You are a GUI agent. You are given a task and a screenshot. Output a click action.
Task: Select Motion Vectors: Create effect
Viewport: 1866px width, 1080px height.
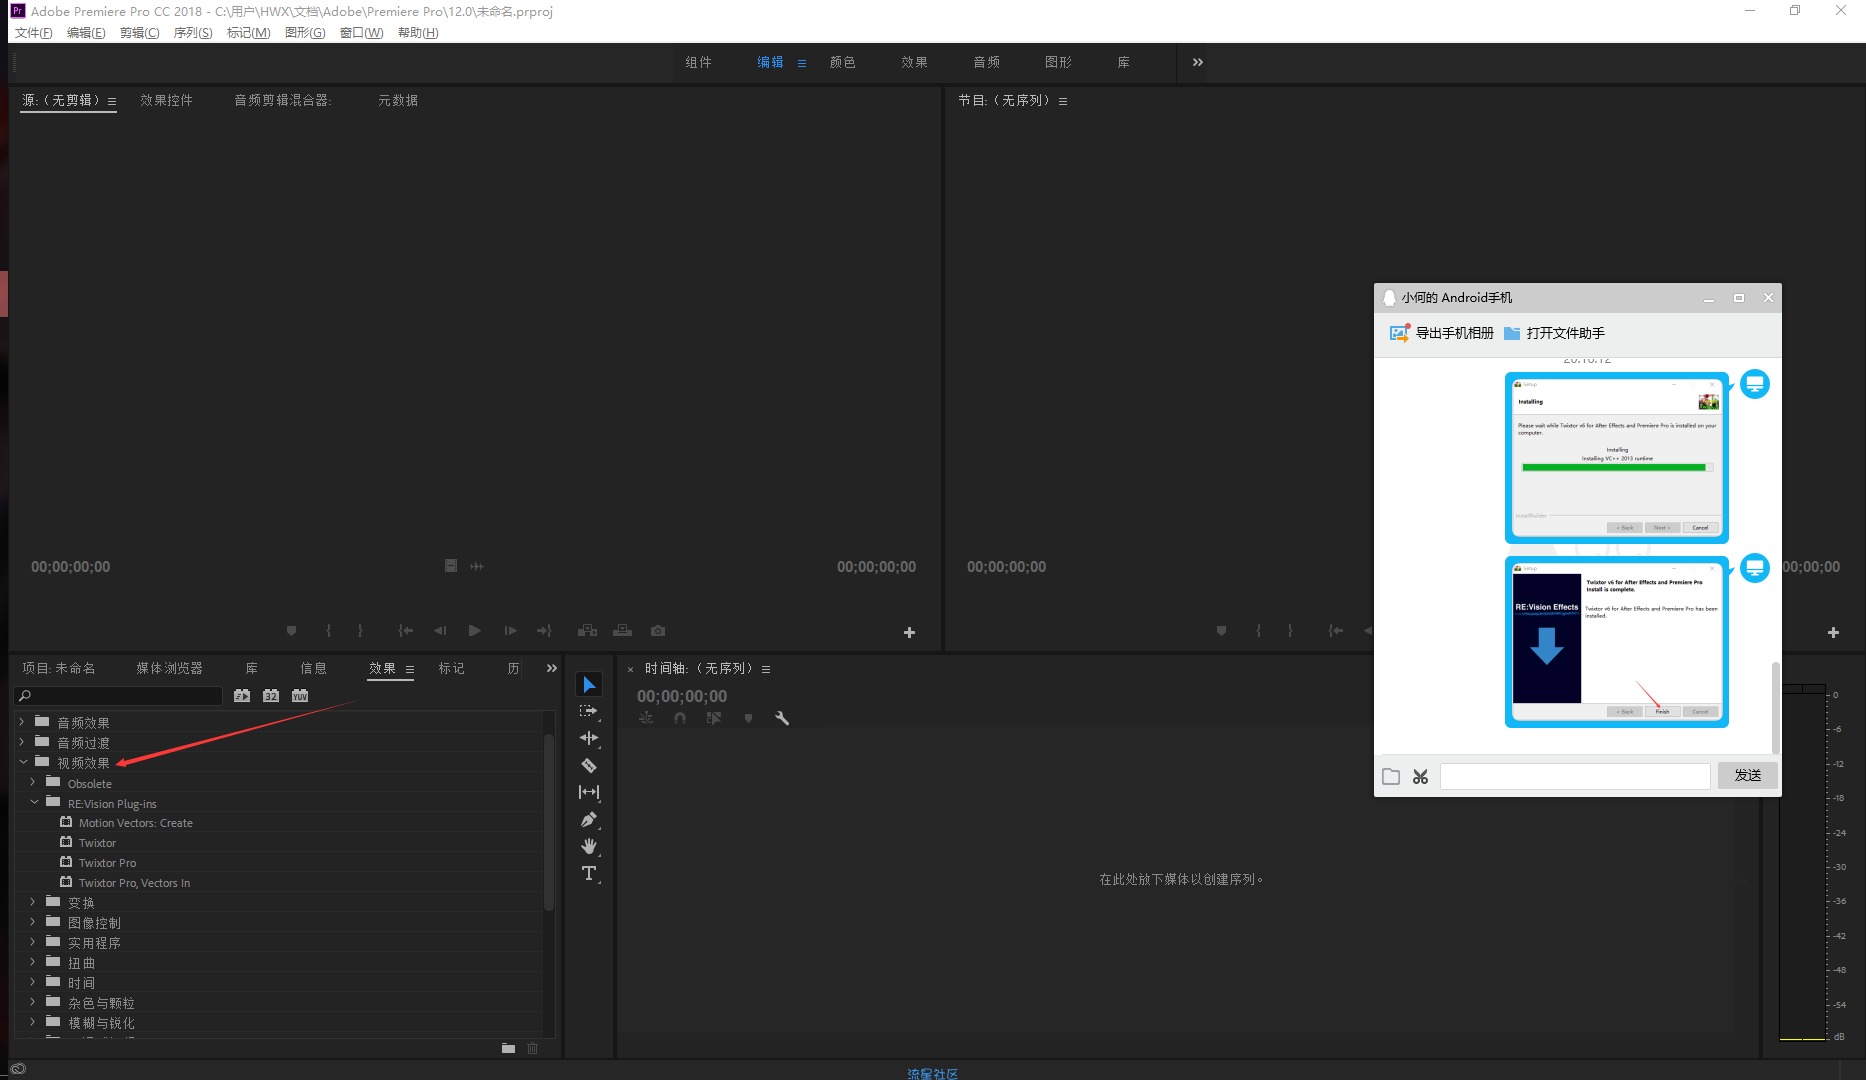point(135,823)
